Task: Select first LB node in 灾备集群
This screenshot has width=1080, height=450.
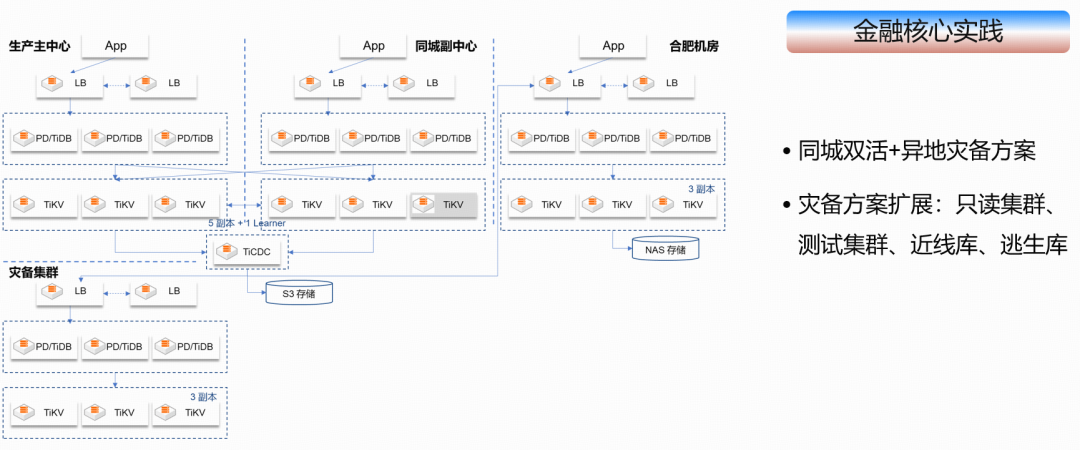Action: click(71, 291)
